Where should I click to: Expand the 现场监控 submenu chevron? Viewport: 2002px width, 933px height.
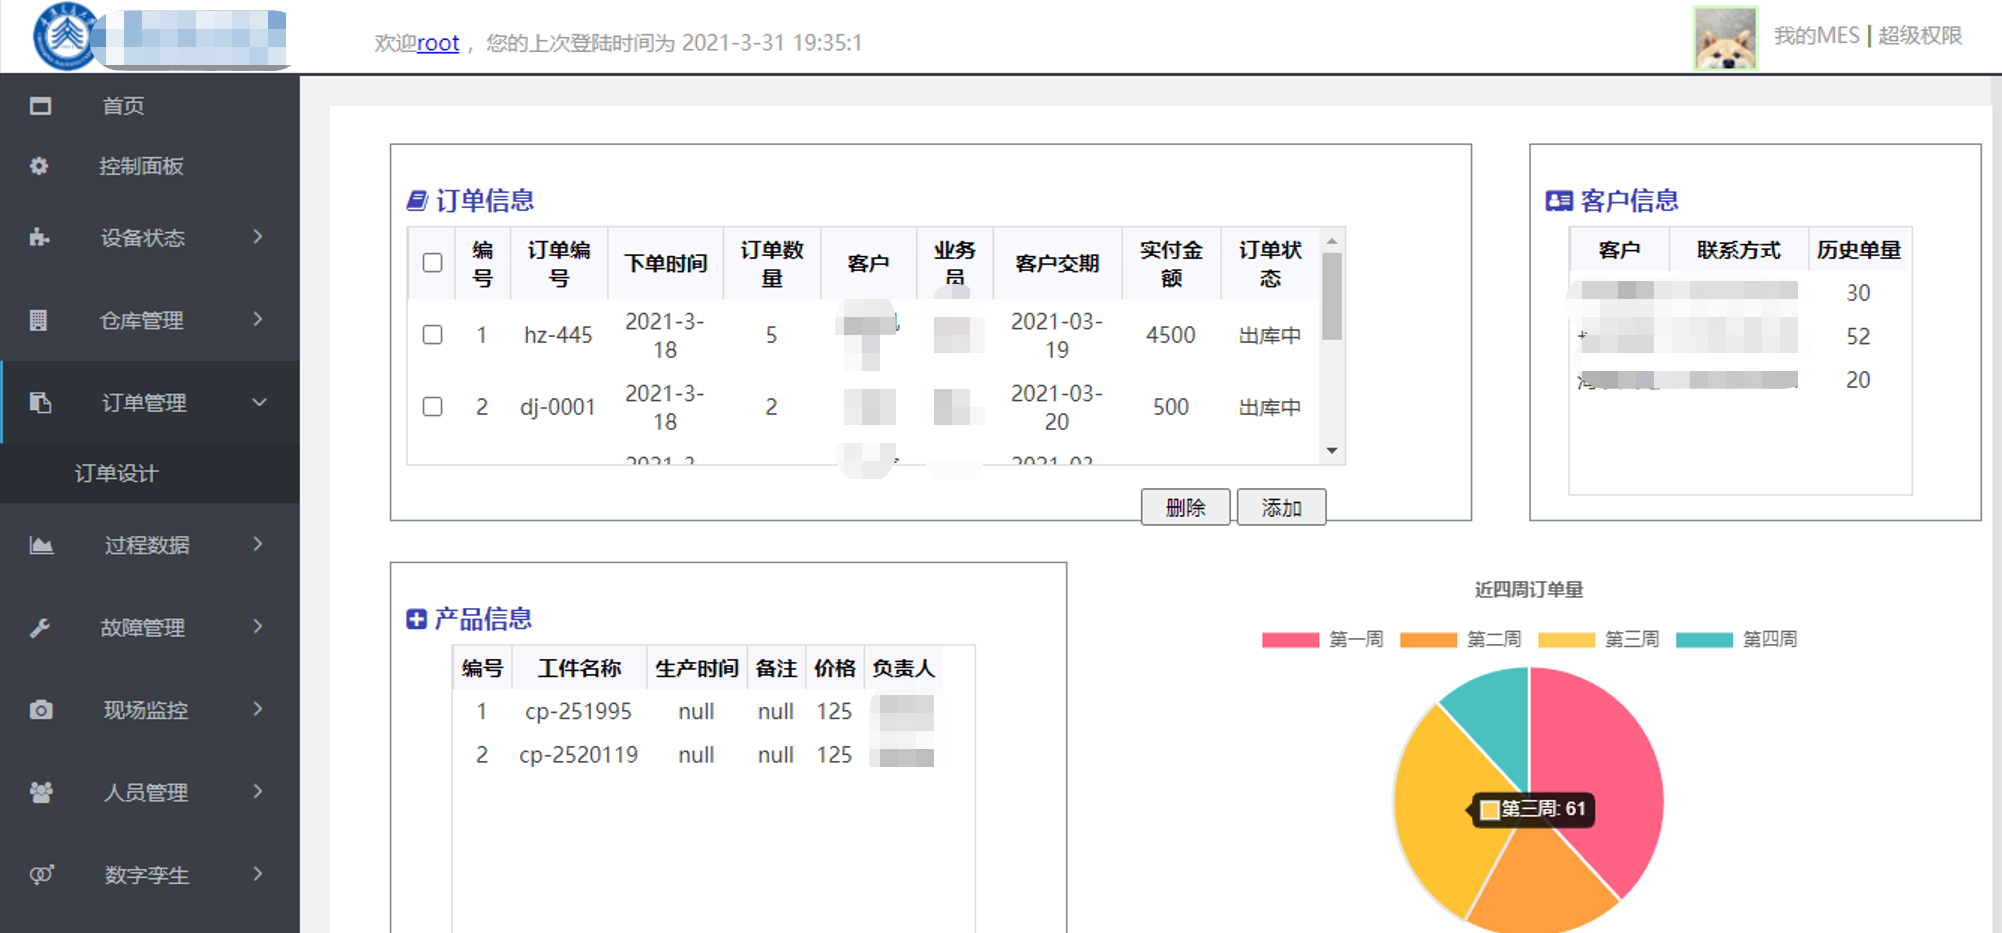coord(258,709)
